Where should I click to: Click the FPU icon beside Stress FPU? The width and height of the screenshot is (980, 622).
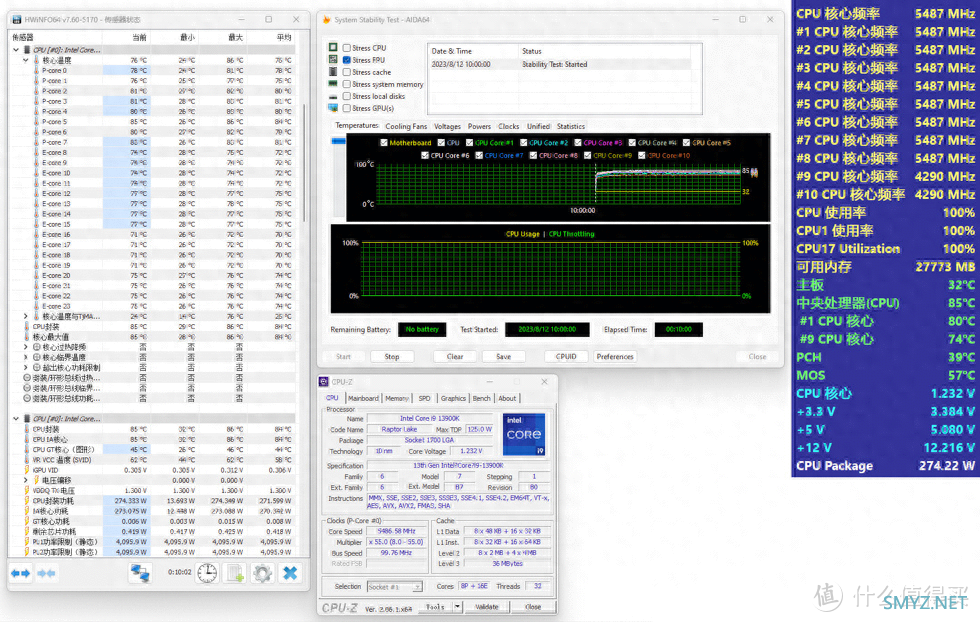tap(333, 59)
